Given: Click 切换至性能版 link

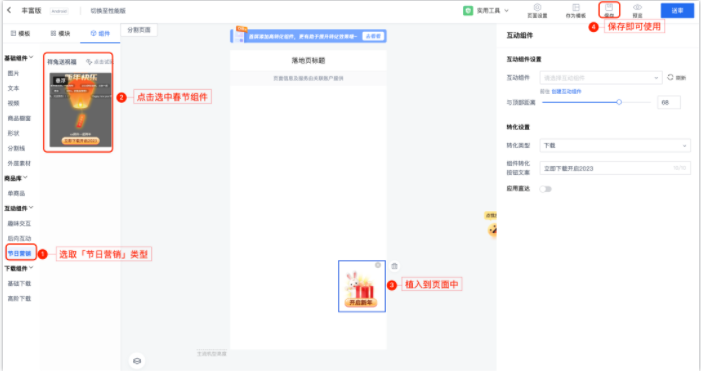Looking at the screenshot, I should [108, 10].
